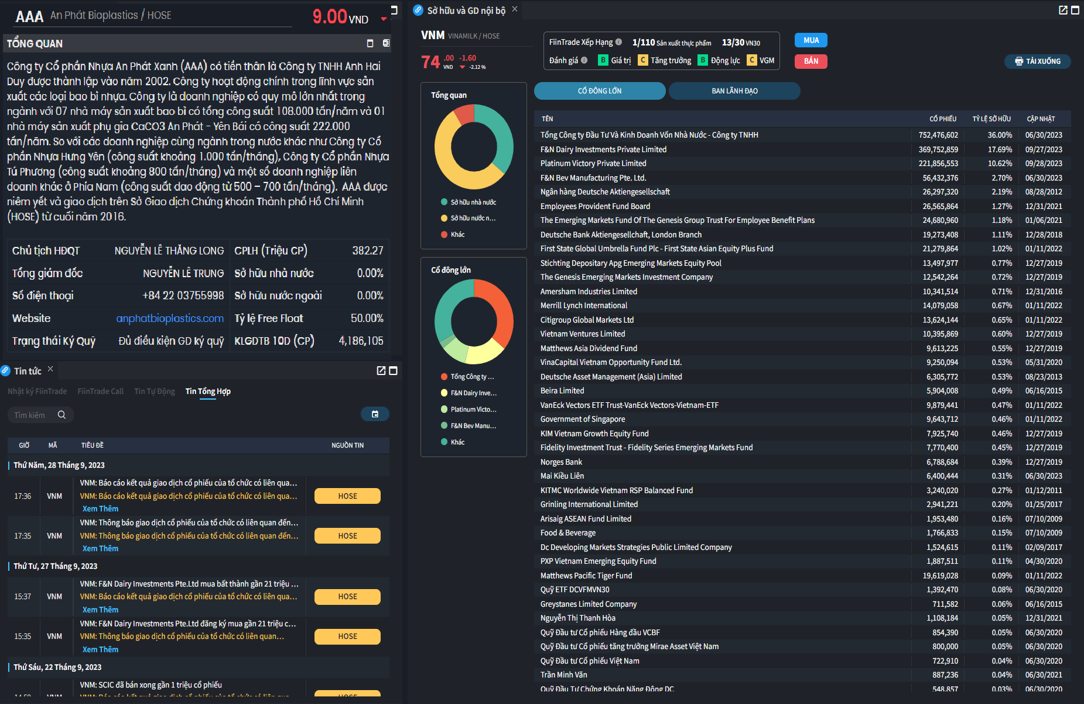
Task: Click info icon next to FiinTrade Xếp Hạng
Action: 619,42
